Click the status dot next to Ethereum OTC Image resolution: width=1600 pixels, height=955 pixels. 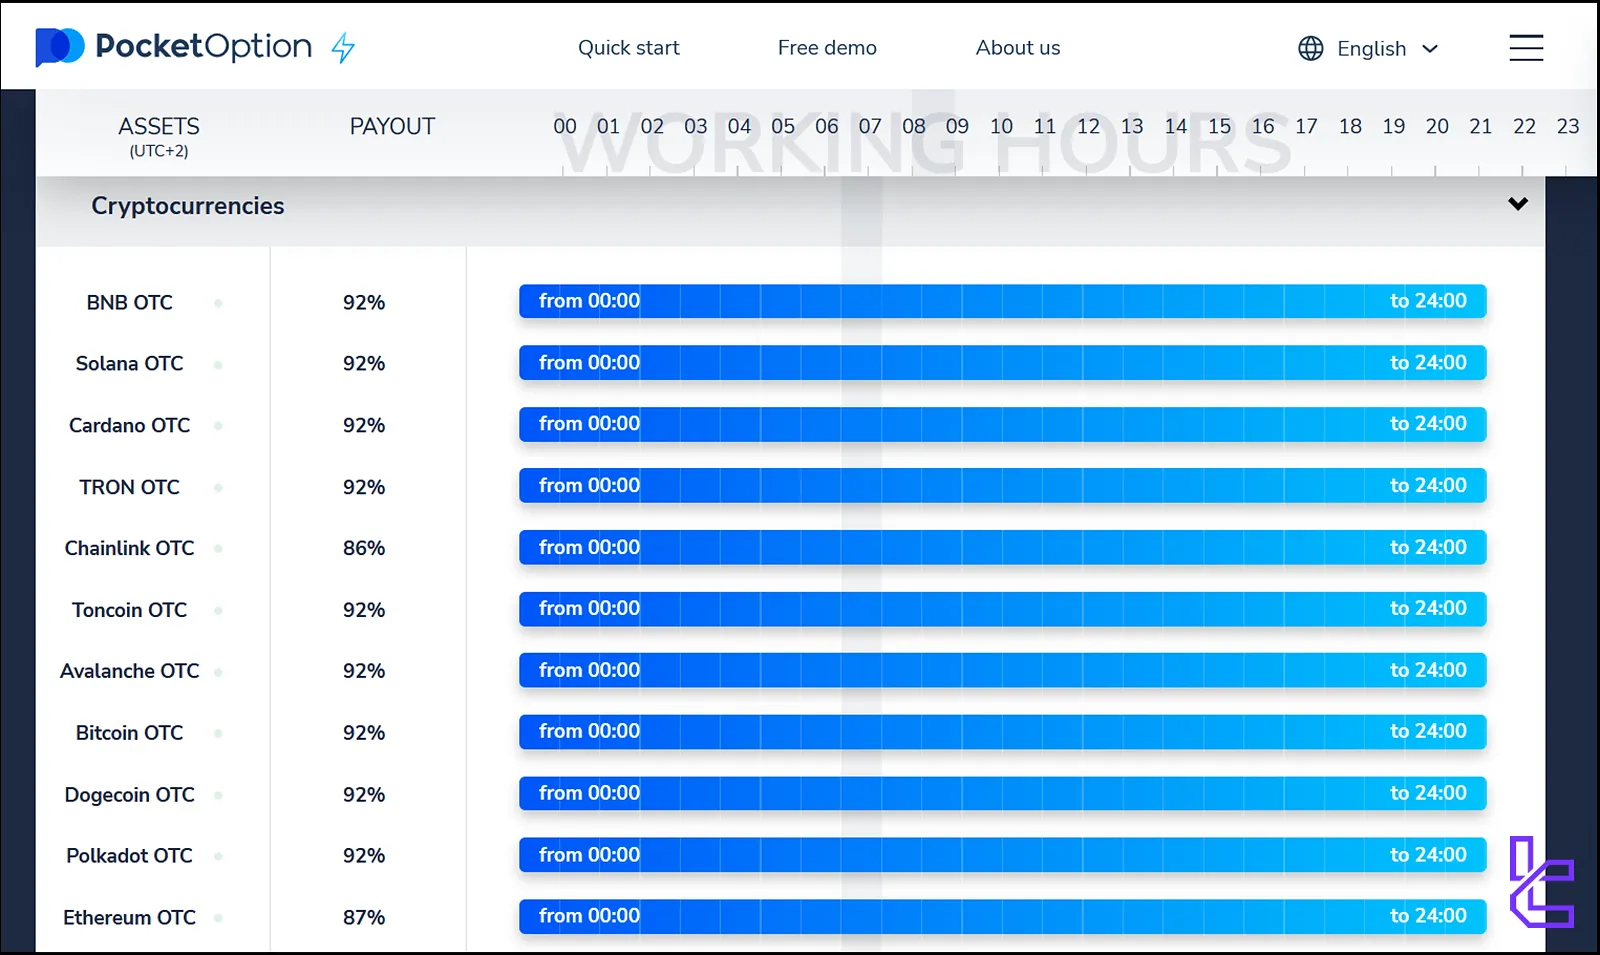click(x=218, y=919)
